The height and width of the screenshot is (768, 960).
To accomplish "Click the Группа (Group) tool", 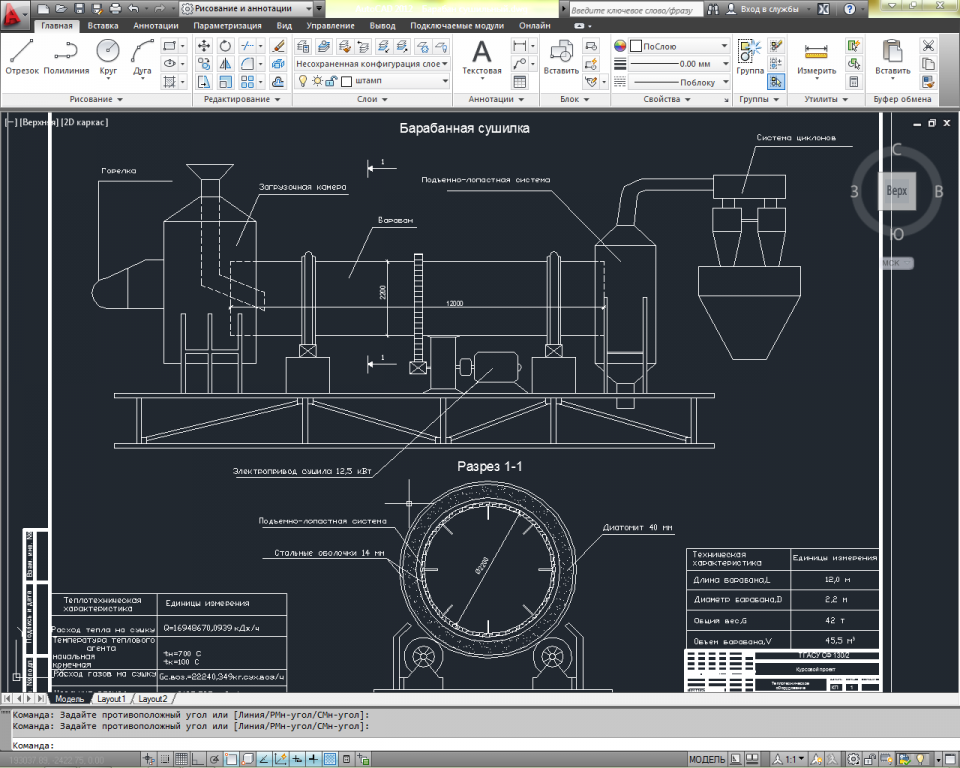I will point(750,57).
